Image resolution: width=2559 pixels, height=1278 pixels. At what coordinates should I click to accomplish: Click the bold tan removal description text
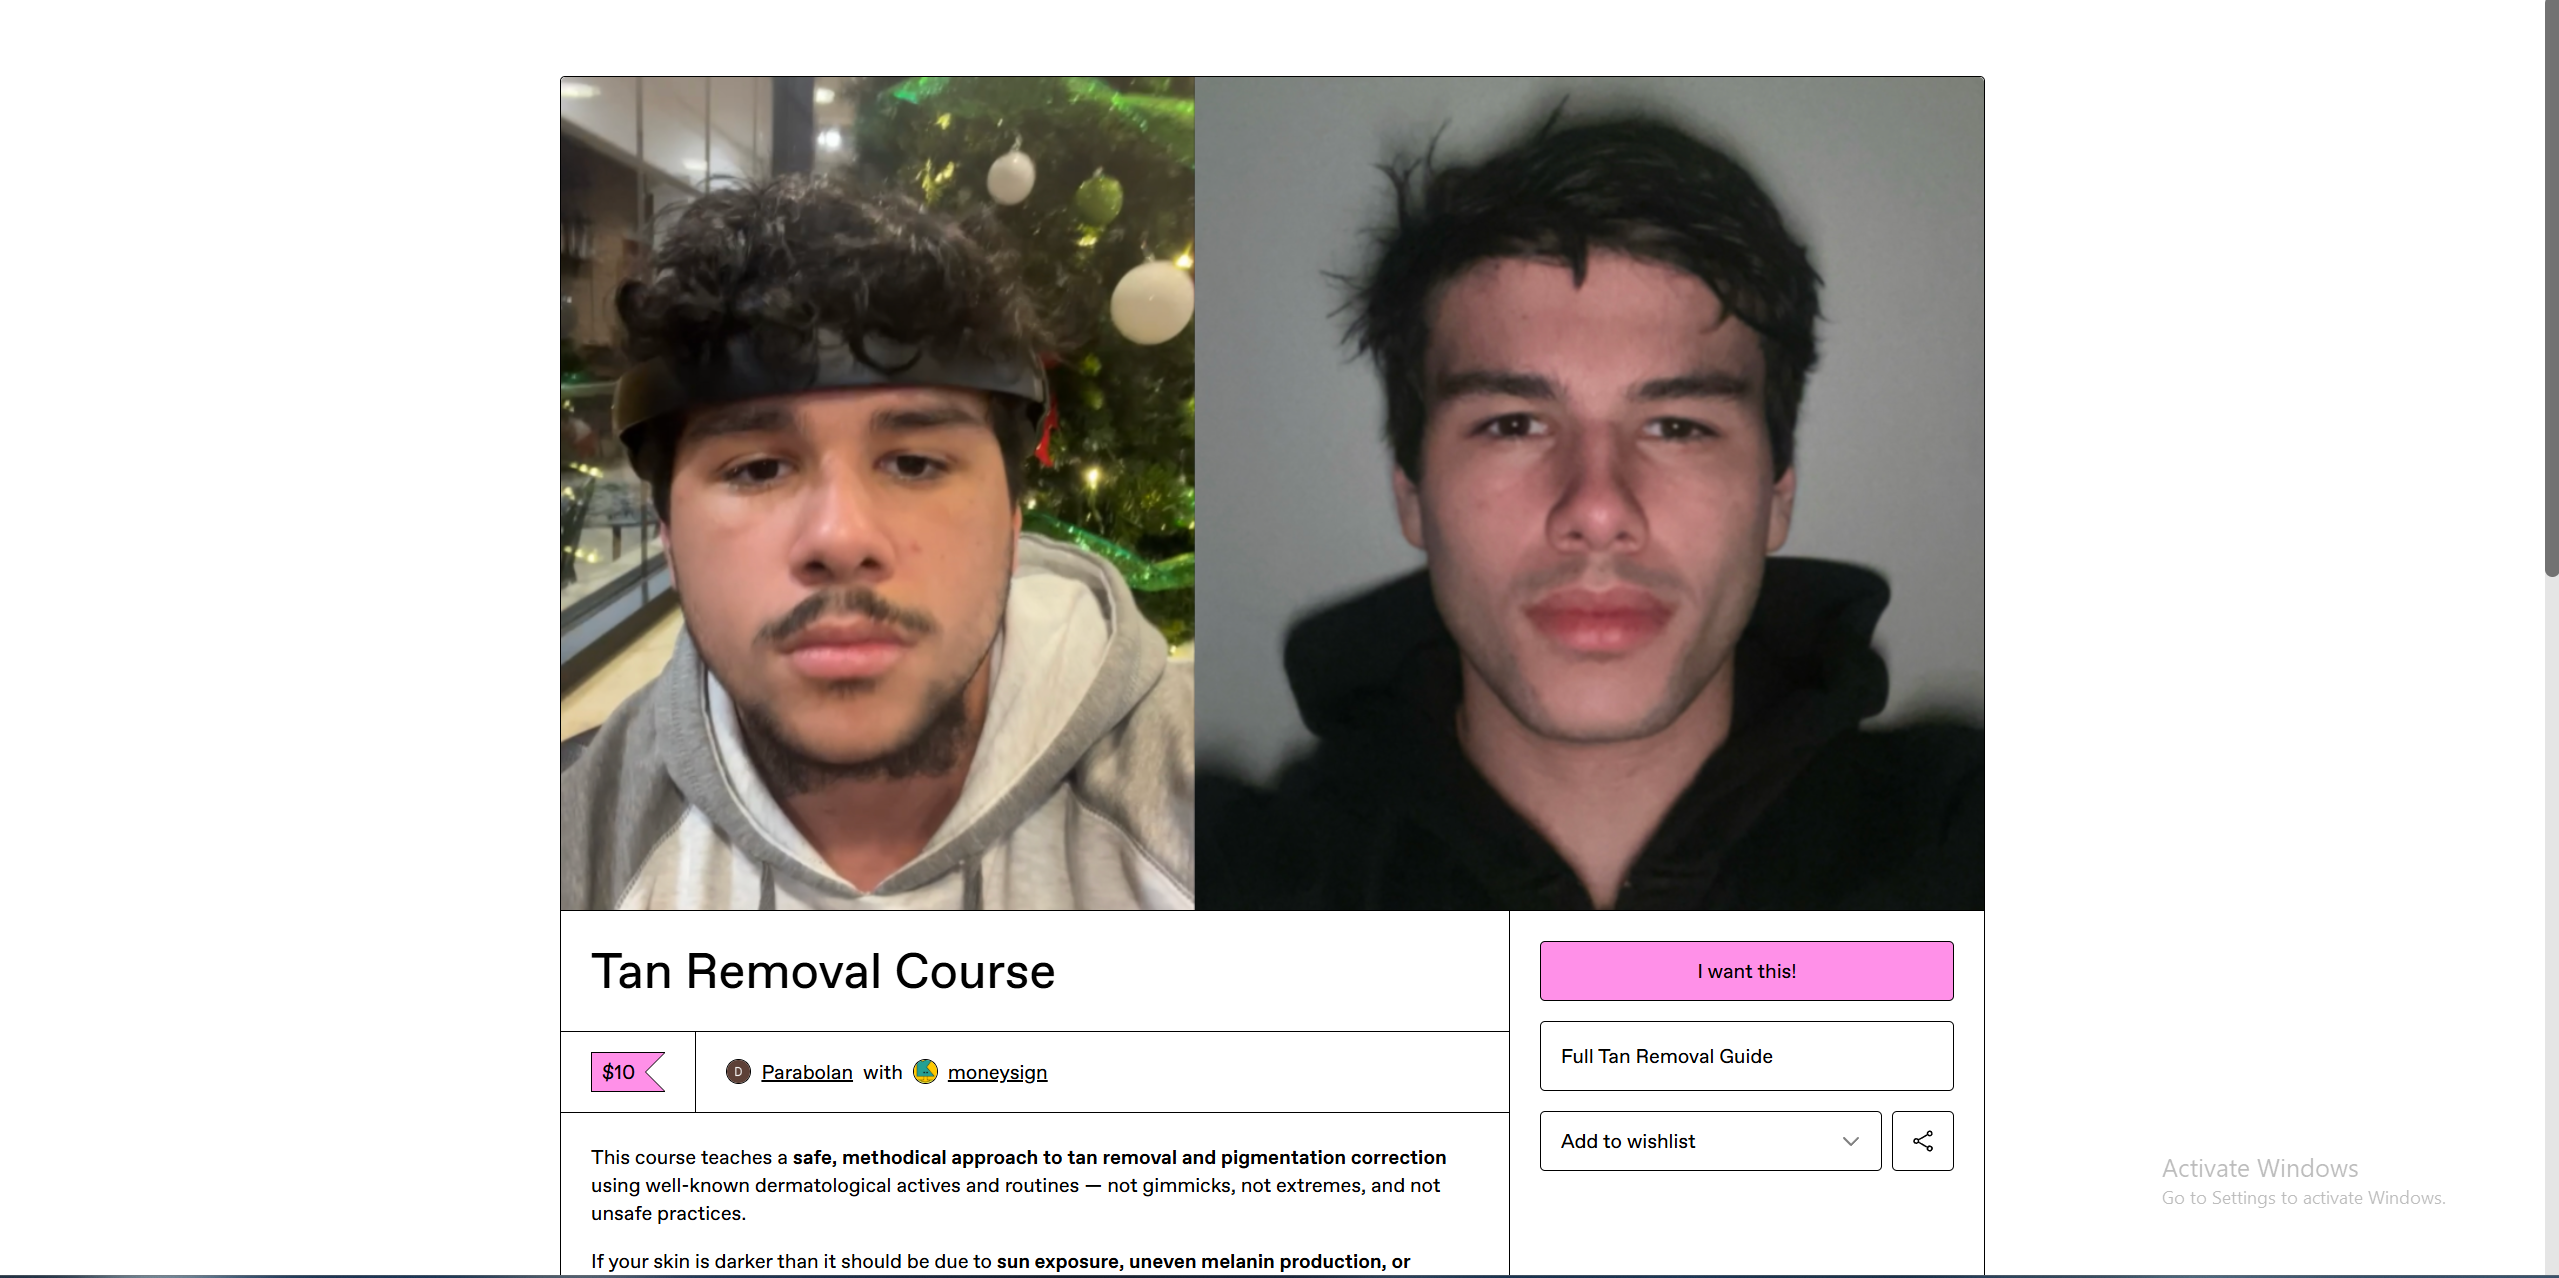coord(1119,1157)
